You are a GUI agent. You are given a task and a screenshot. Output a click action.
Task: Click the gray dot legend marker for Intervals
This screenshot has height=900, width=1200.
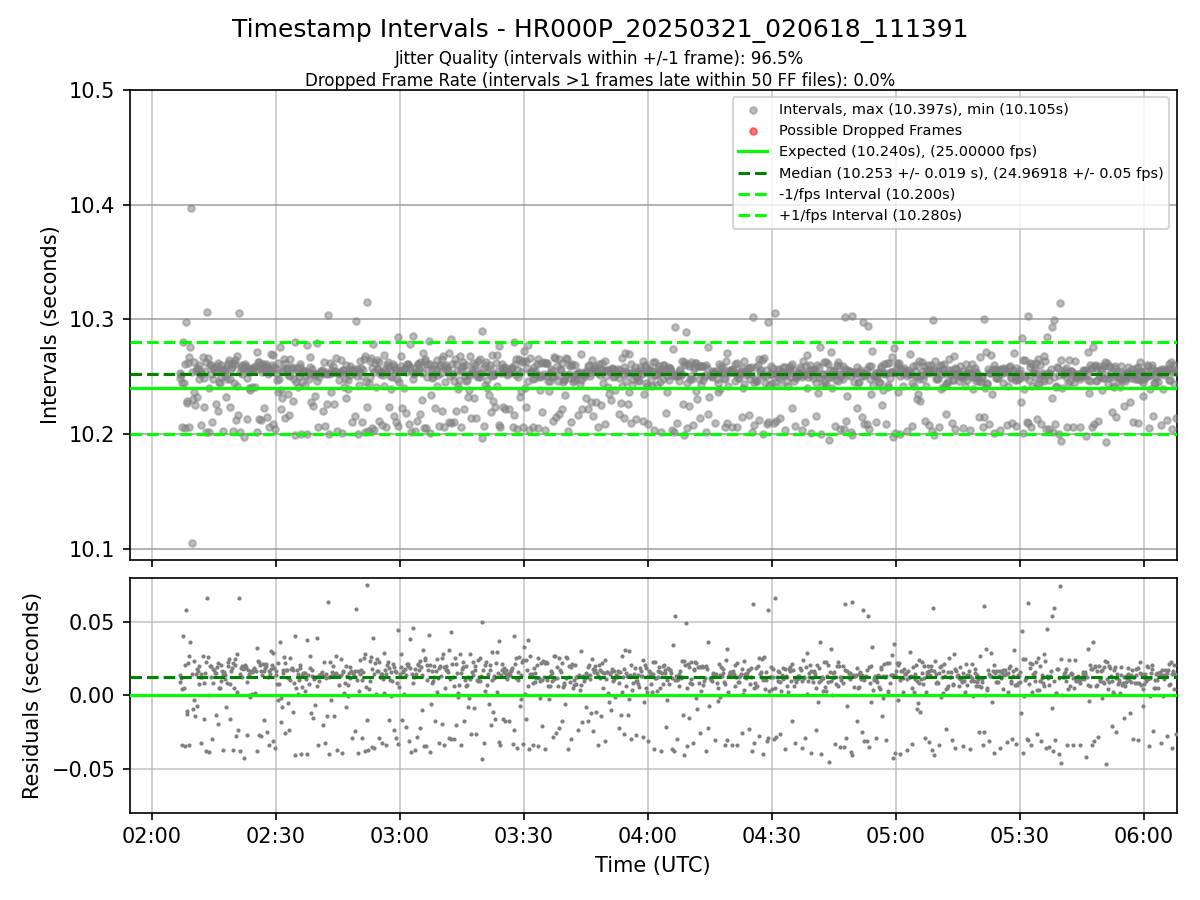(x=754, y=110)
